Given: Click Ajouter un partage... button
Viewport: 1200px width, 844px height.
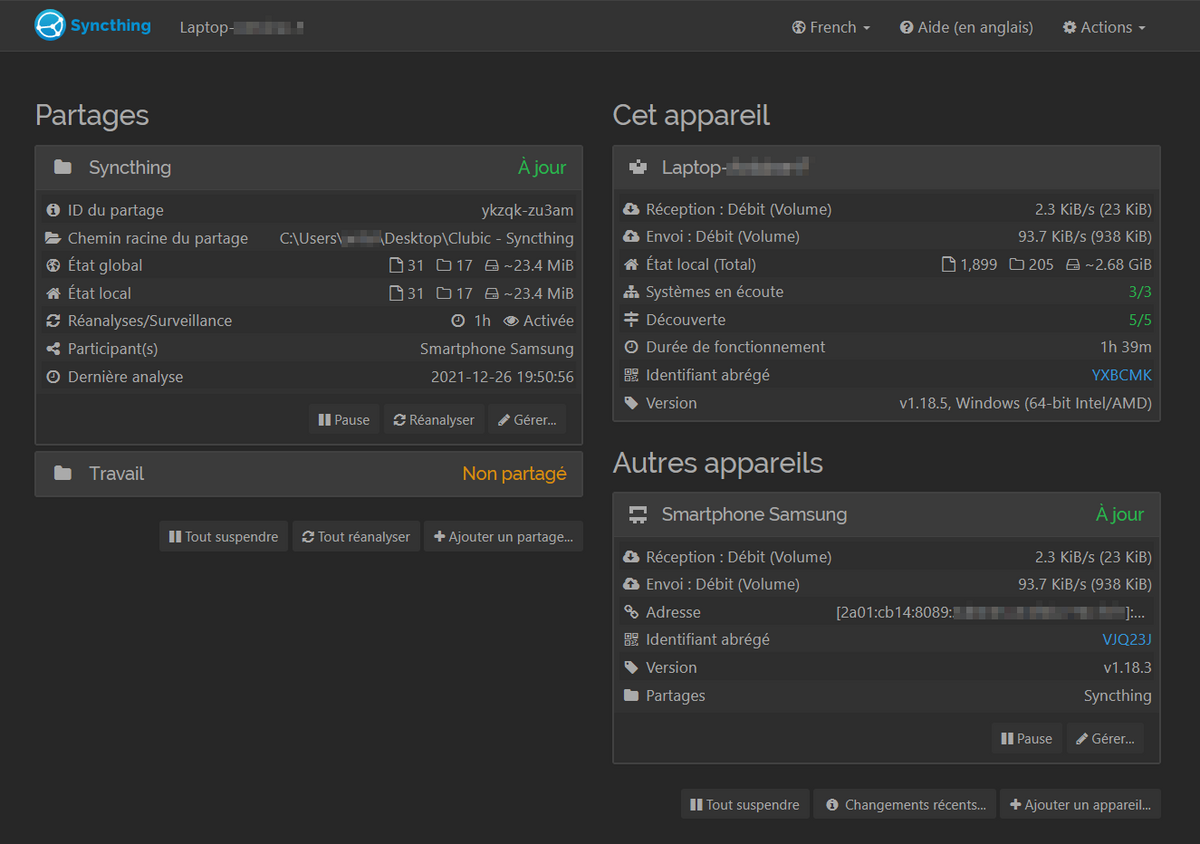Looking at the screenshot, I should click(x=503, y=537).
